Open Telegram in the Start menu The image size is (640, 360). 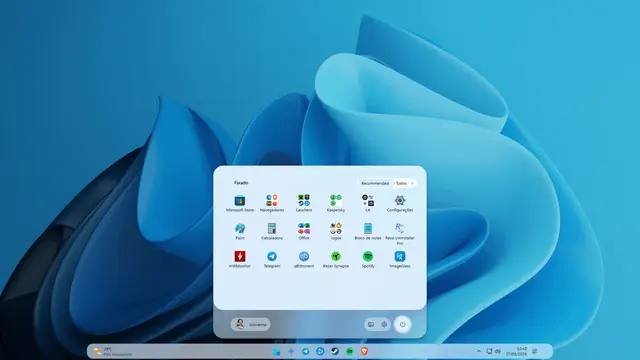pyautogui.click(x=272, y=259)
